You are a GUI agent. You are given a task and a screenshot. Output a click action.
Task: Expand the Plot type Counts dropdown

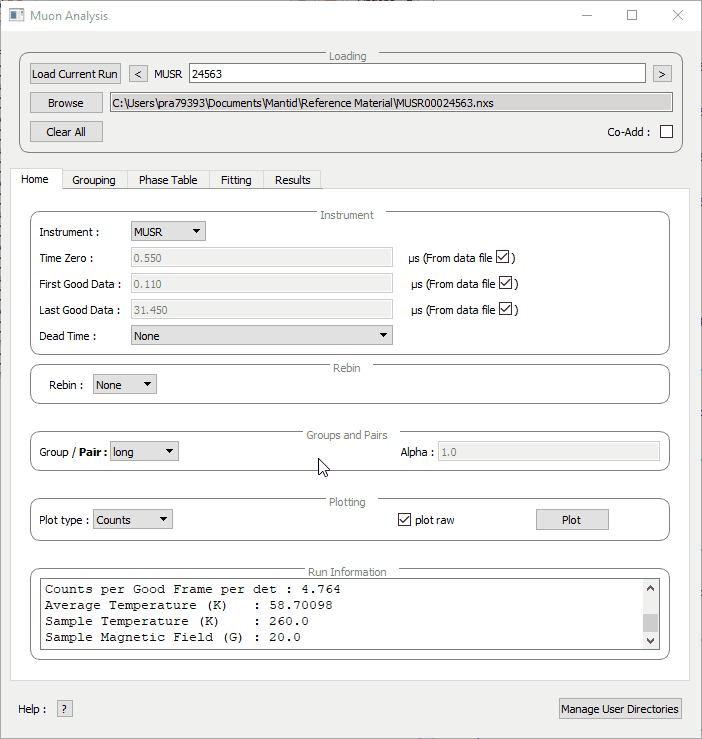(x=132, y=520)
